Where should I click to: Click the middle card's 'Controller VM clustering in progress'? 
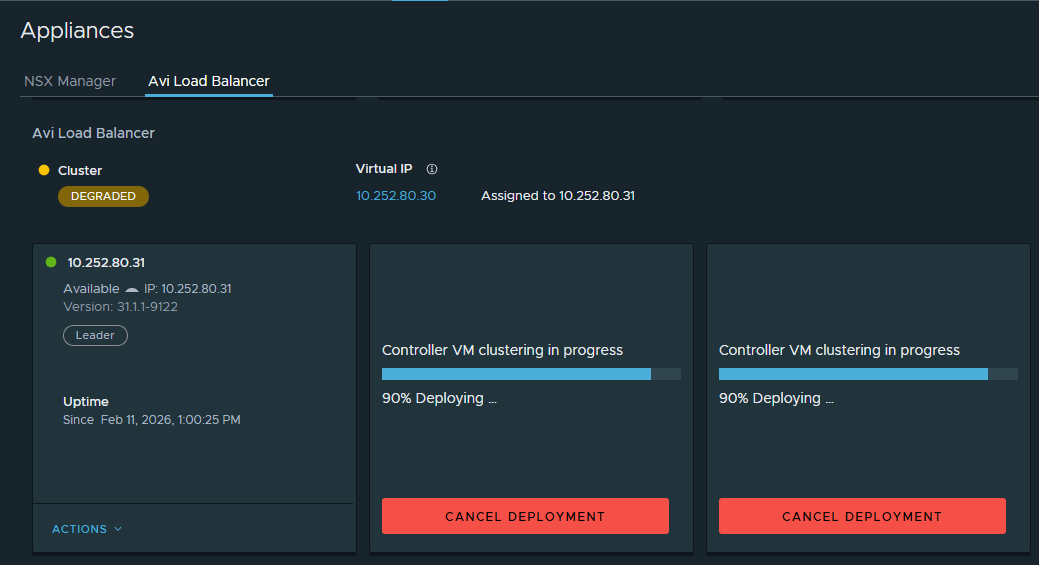(502, 350)
